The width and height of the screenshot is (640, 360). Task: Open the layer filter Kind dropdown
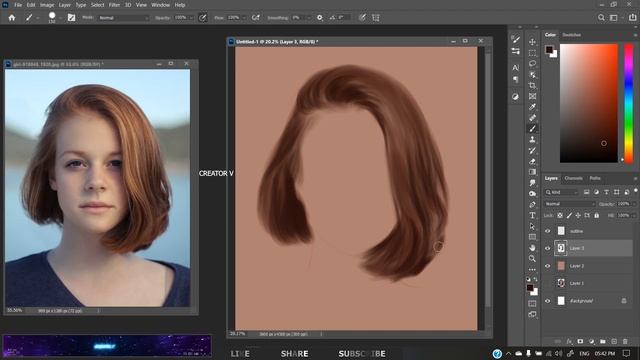coord(562,192)
